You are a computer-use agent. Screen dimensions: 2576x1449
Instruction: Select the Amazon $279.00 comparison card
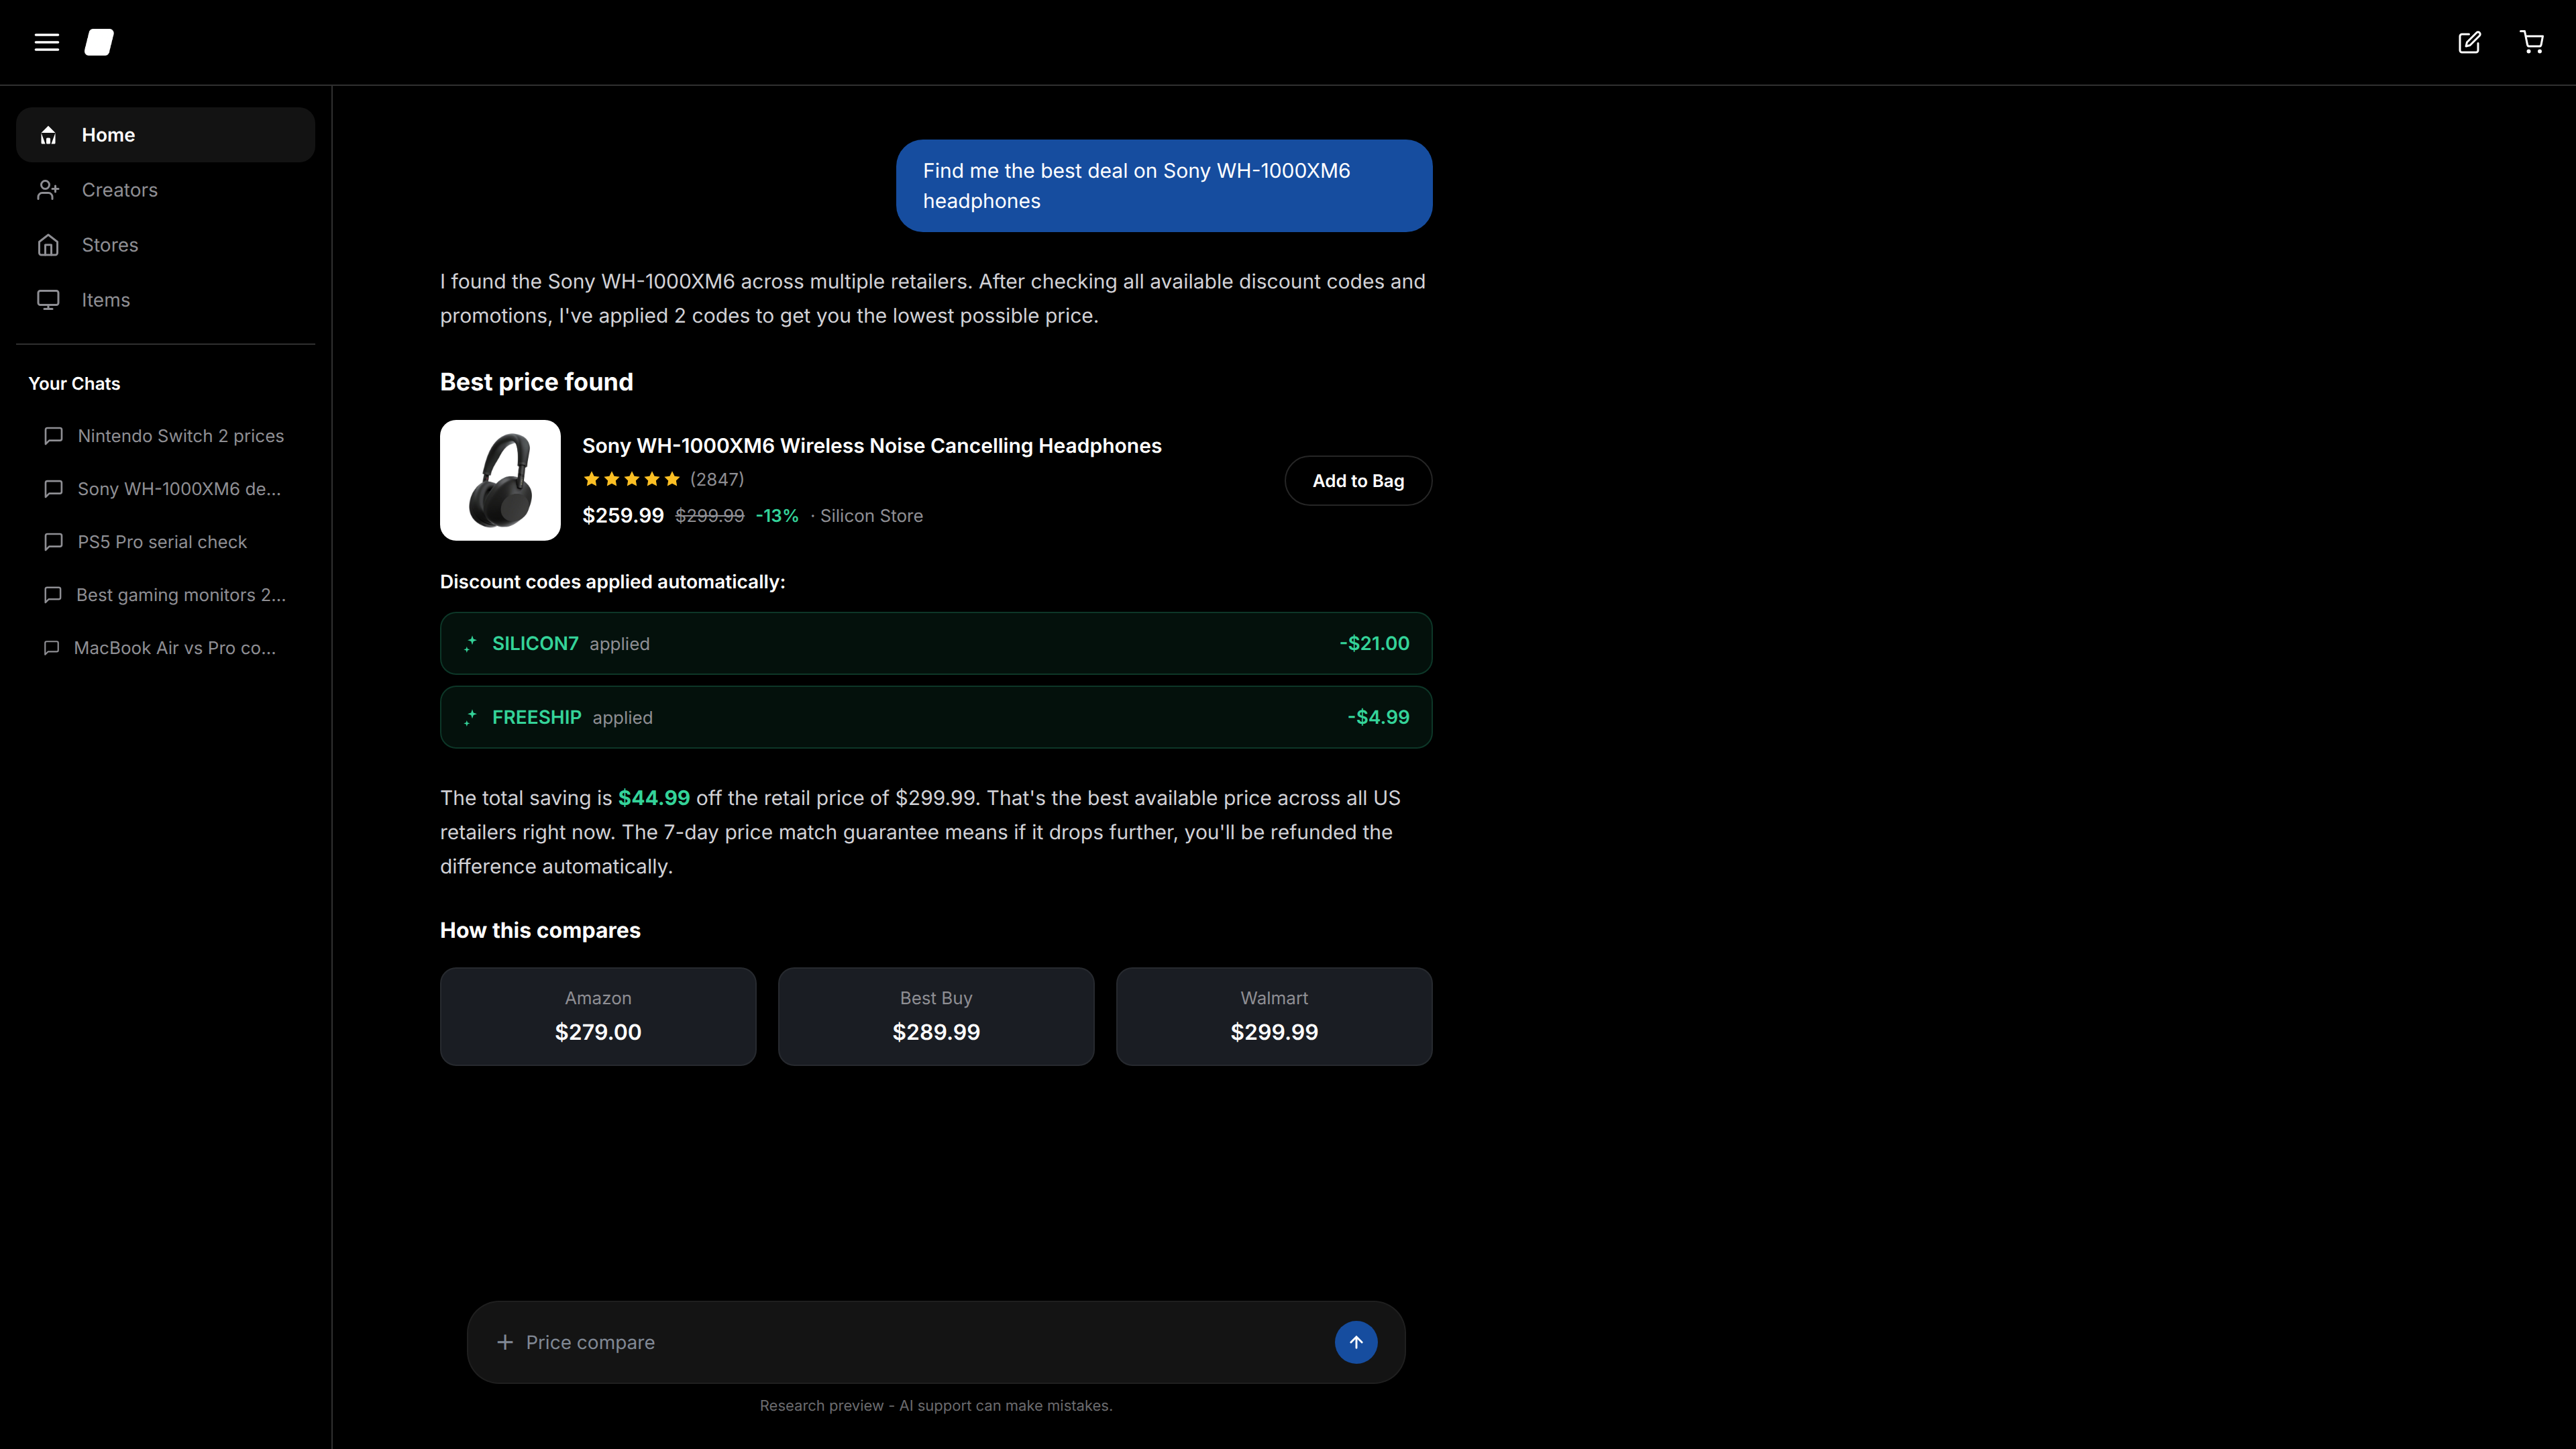click(x=597, y=1016)
